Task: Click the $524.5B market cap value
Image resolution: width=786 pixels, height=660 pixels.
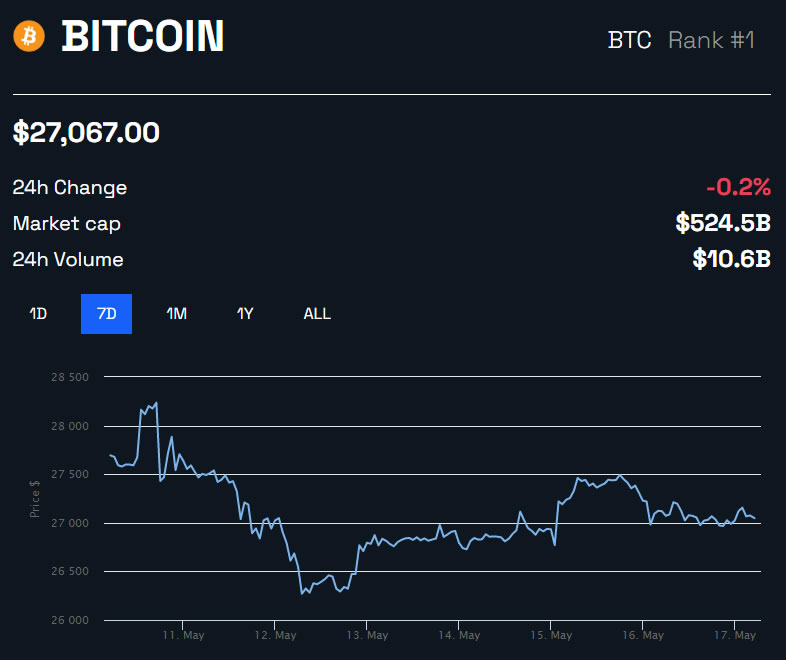Action: pyautogui.click(x=723, y=223)
